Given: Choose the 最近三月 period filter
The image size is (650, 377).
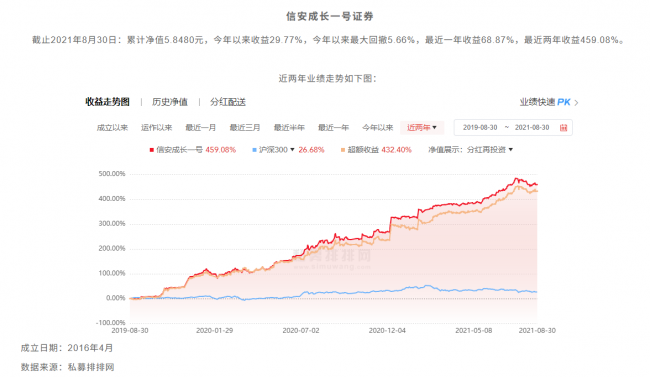Looking at the screenshot, I should [245, 128].
